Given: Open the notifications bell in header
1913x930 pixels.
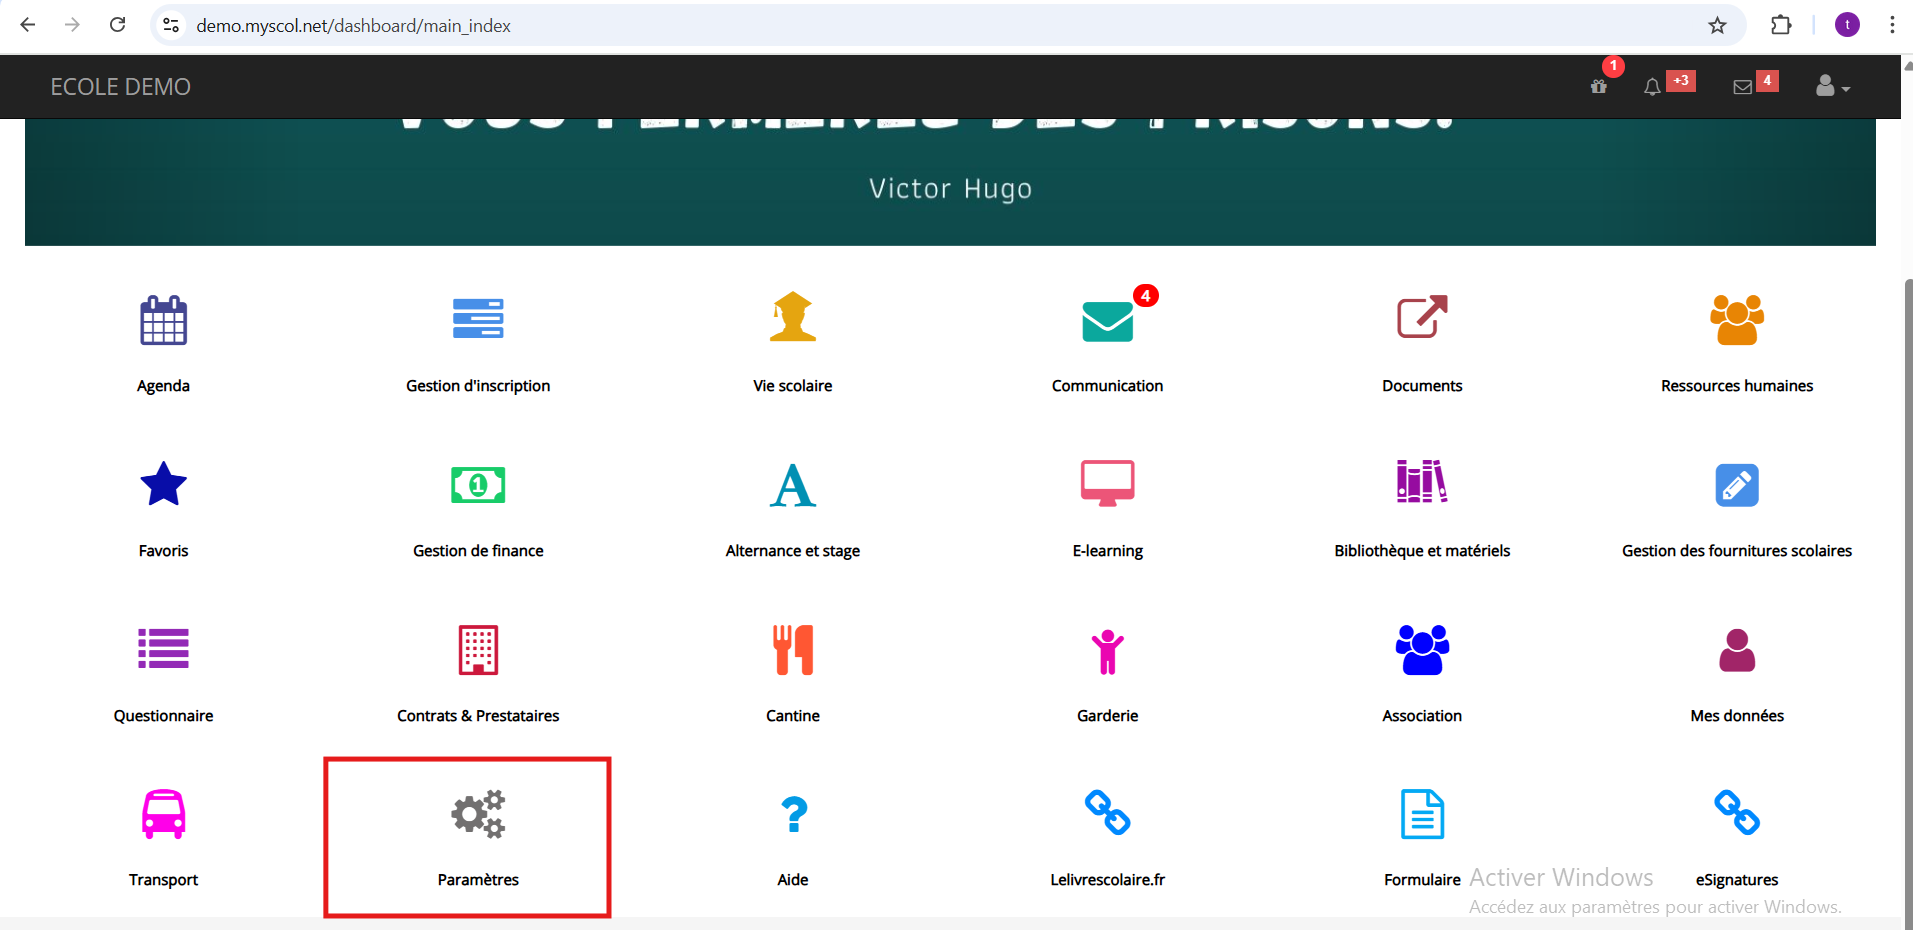Looking at the screenshot, I should click(1652, 88).
